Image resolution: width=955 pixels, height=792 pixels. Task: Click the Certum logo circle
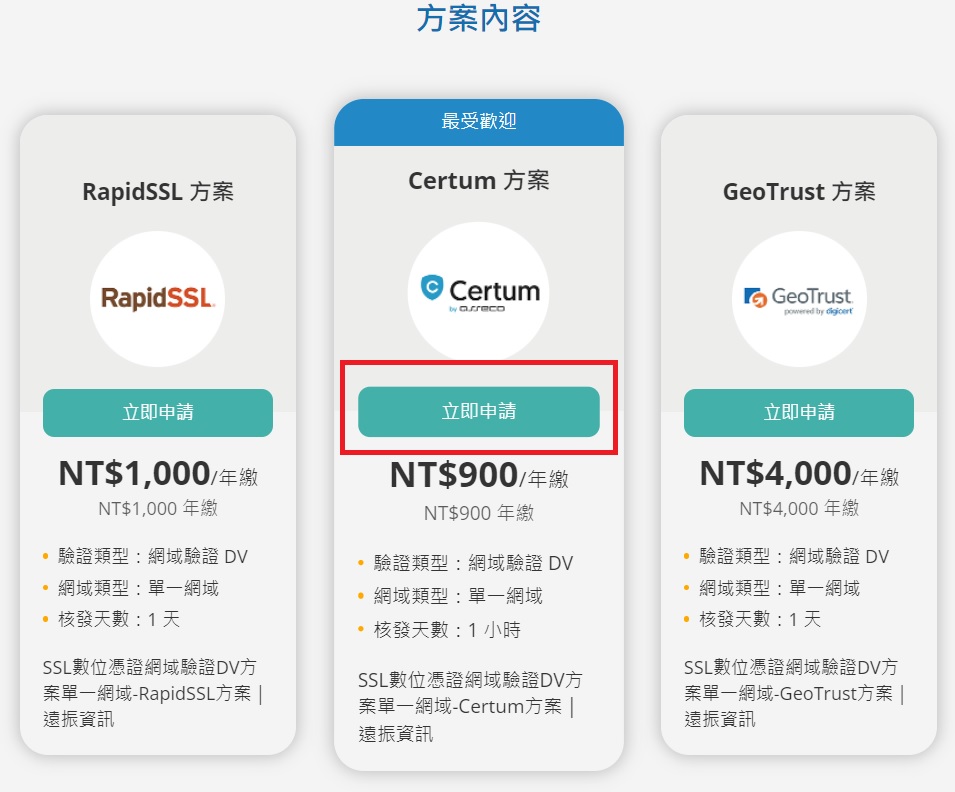click(x=478, y=291)
